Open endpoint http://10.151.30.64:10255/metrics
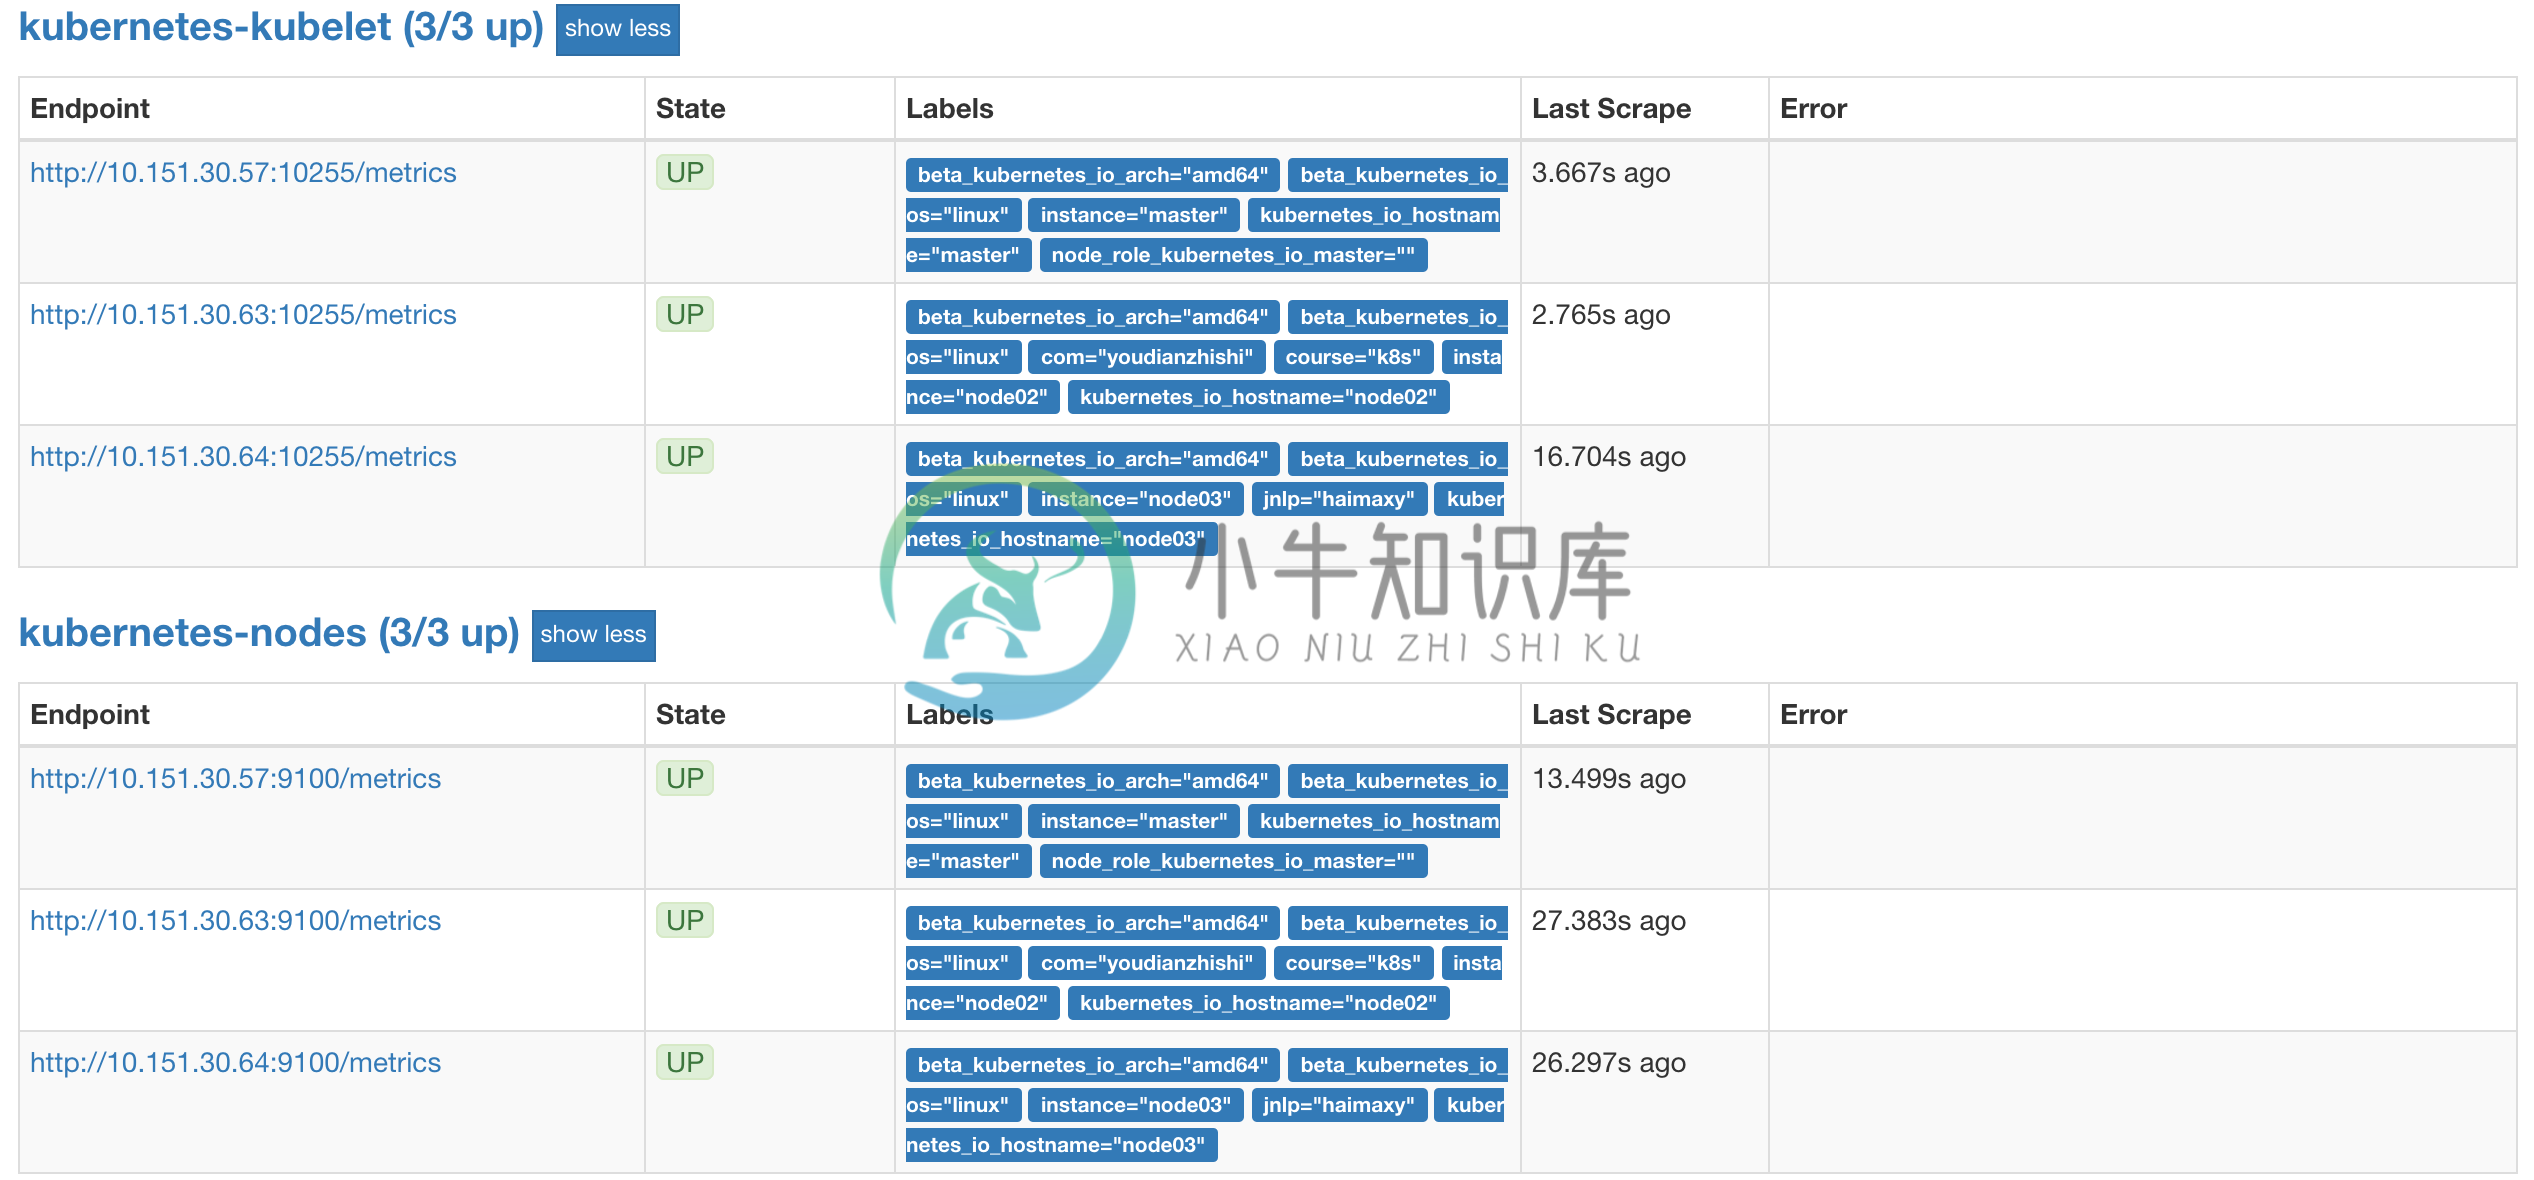 (243, 457)
